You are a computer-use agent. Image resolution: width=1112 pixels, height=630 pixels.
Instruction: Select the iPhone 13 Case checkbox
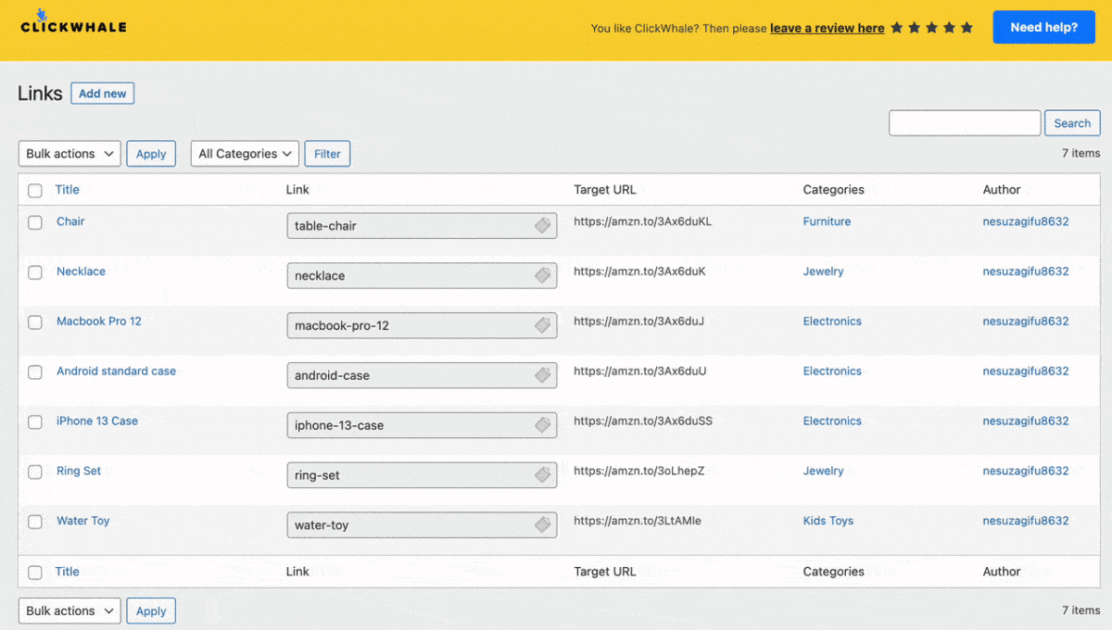pyautogui.click(x=35, y=422)
